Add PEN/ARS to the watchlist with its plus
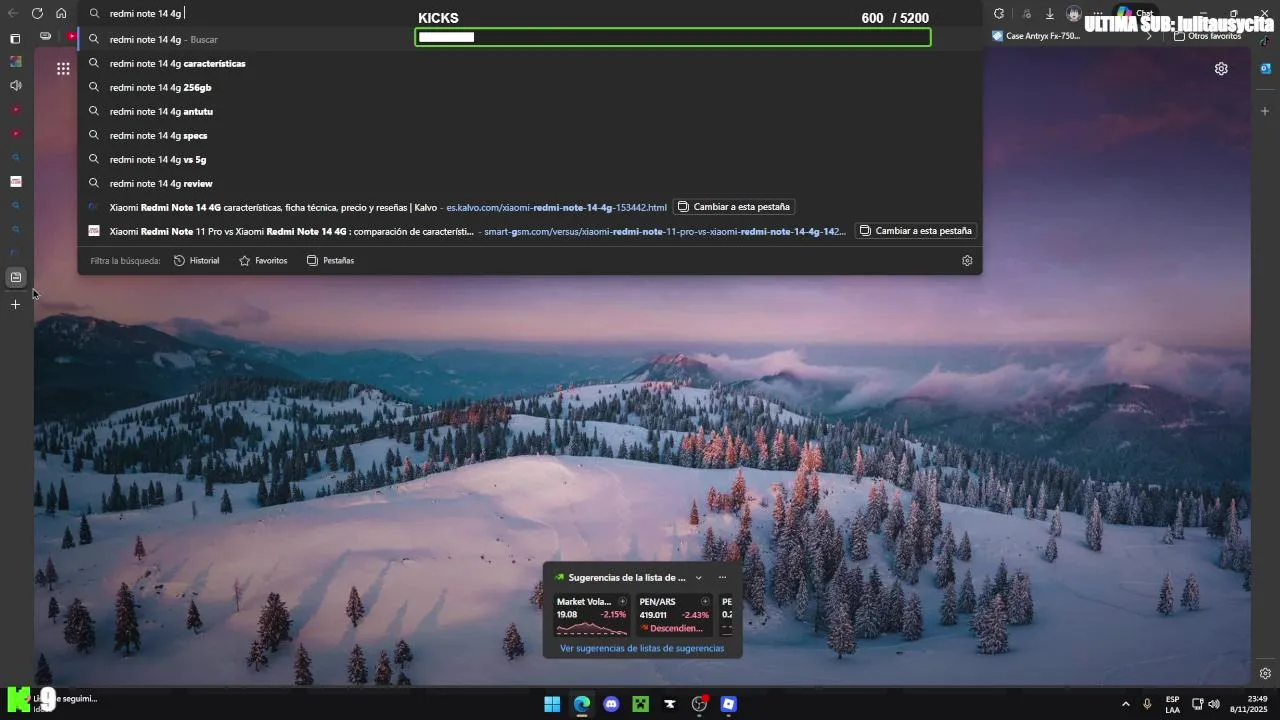Viewport: 1280px width, 720px height. click(705, 601)
